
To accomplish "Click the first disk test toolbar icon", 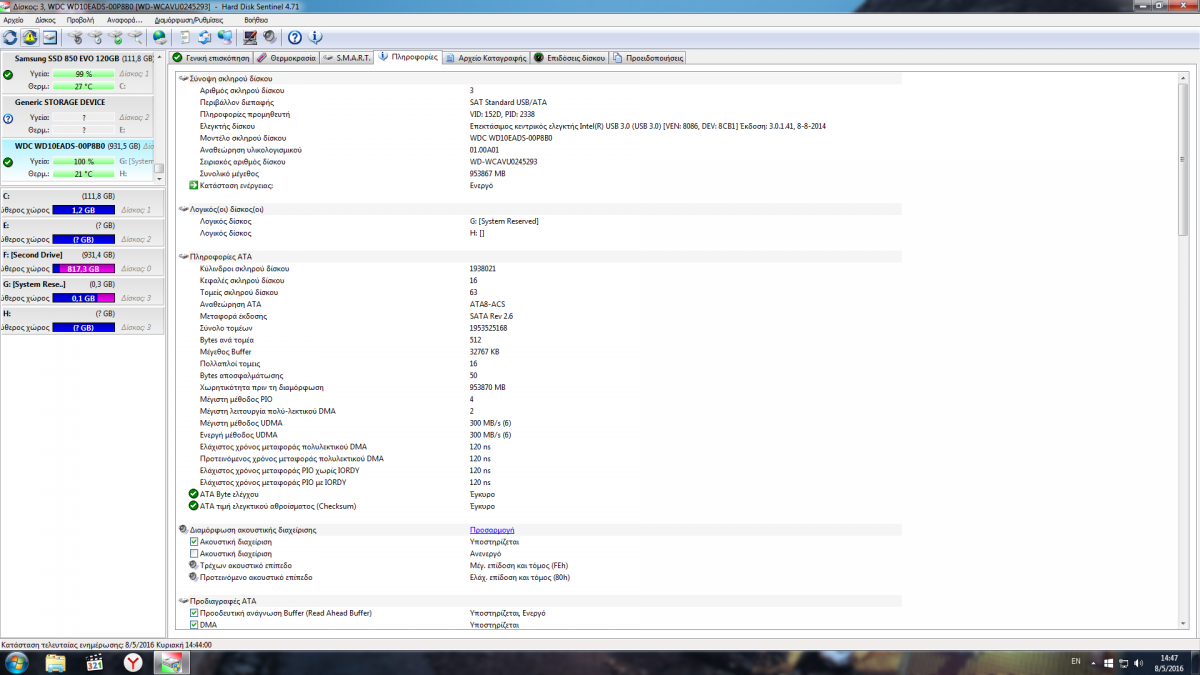I will (x=75, y=38).
